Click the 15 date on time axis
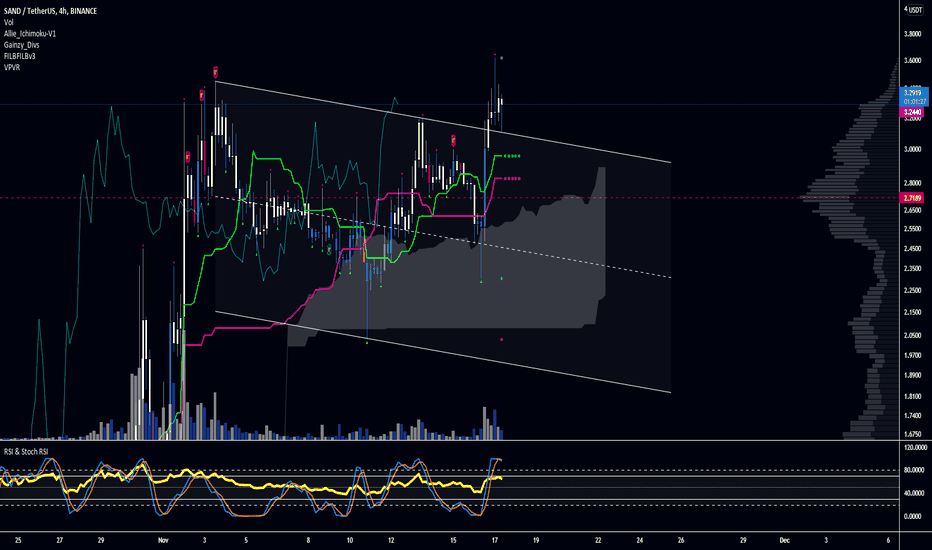The width and height of the screenshot is (932, 550). point(453,540)
